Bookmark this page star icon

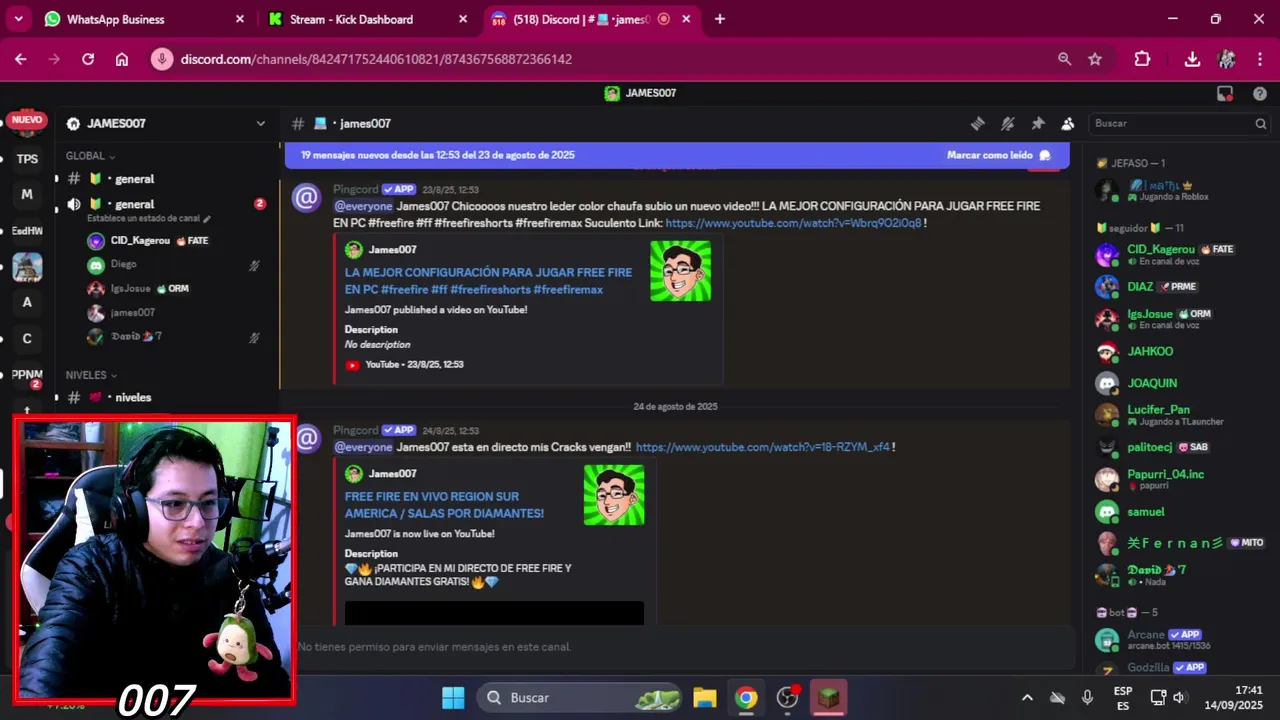click(x=1095, y=59)
